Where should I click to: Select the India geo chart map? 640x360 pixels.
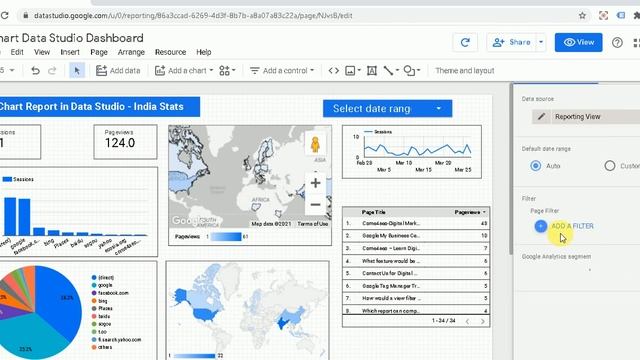click(x=247, y=310)
